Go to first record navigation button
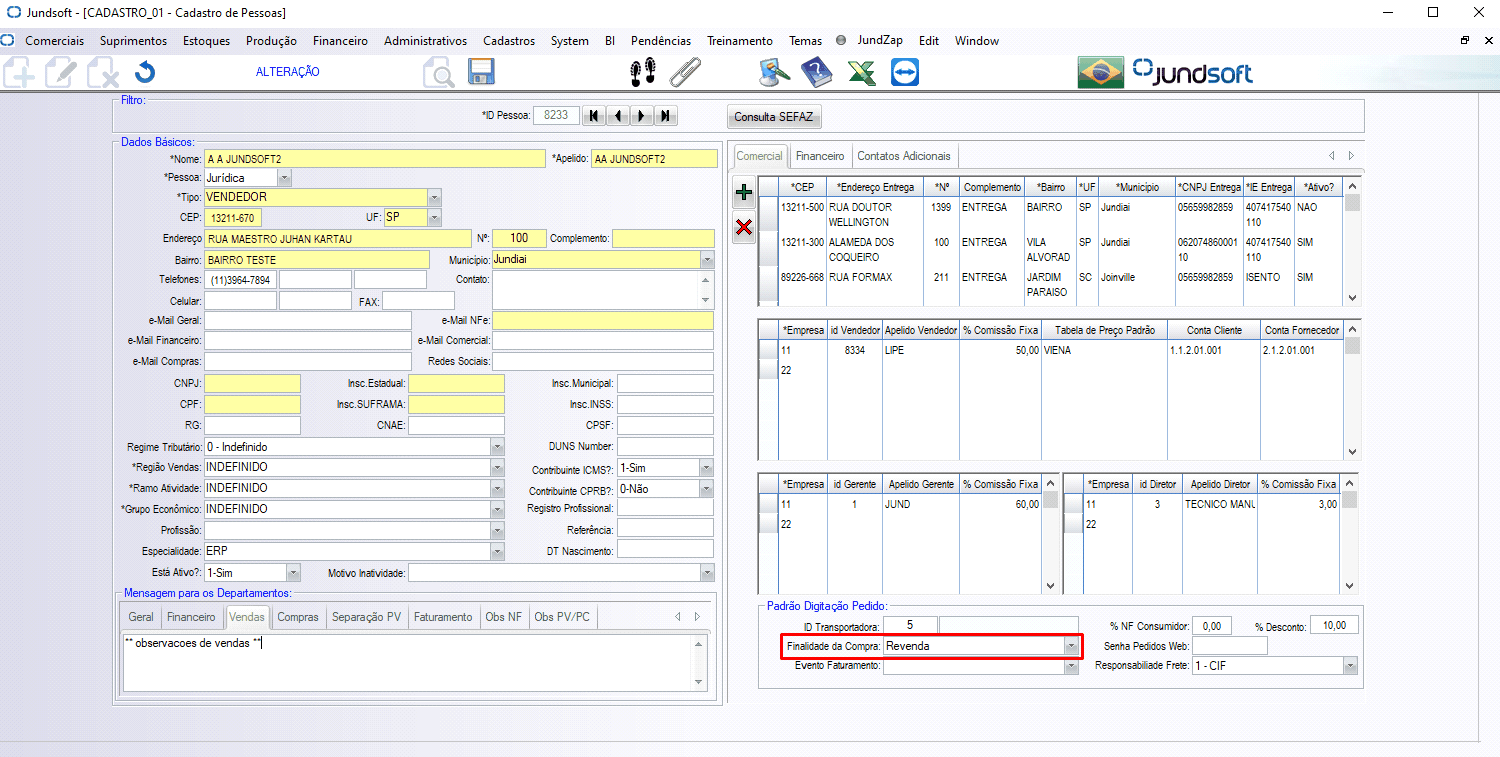Viewport: 1500px width, 757px height. (594, 116)
